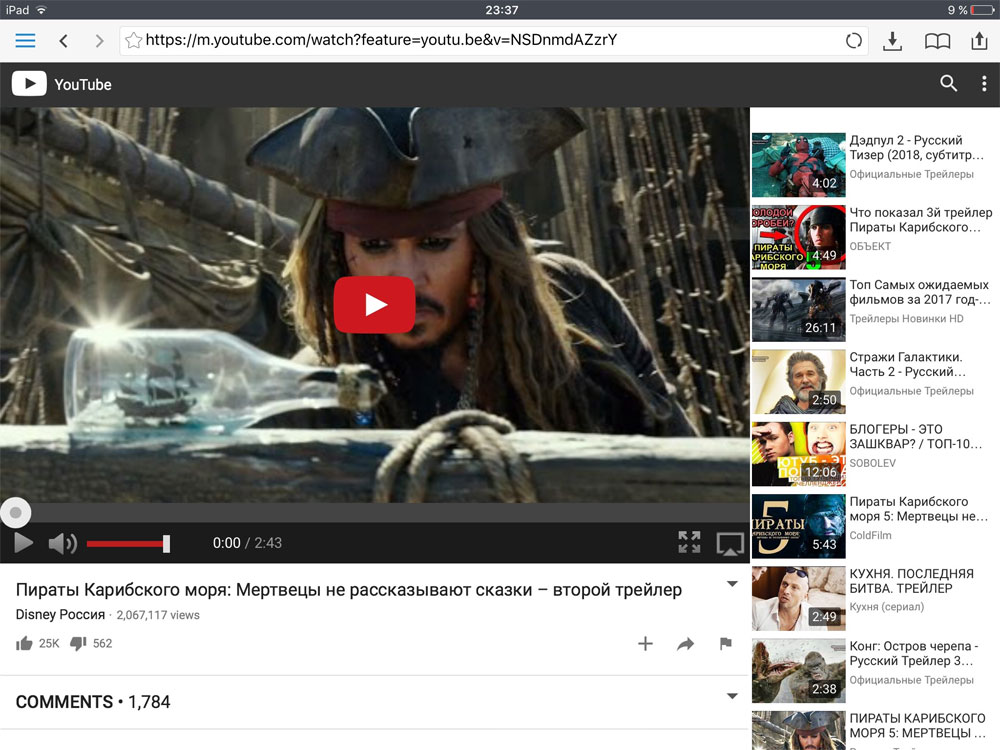Click the YouTube logo
The height and width of the screenshot is (750, 1000).
(61, 84)
